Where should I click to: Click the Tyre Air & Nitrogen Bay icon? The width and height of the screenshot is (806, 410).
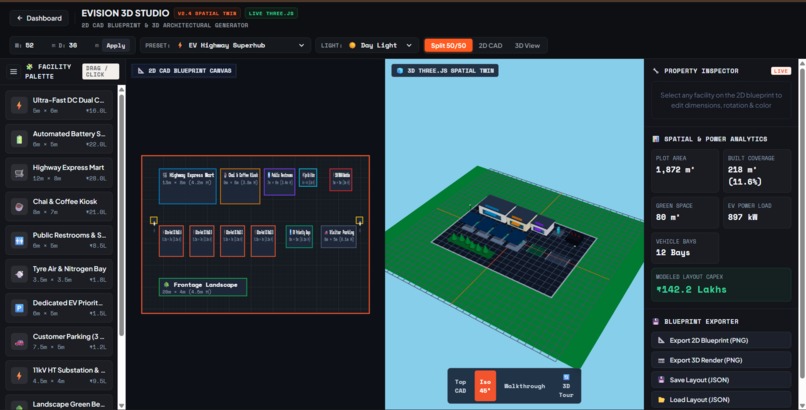[x=20, y=274]
